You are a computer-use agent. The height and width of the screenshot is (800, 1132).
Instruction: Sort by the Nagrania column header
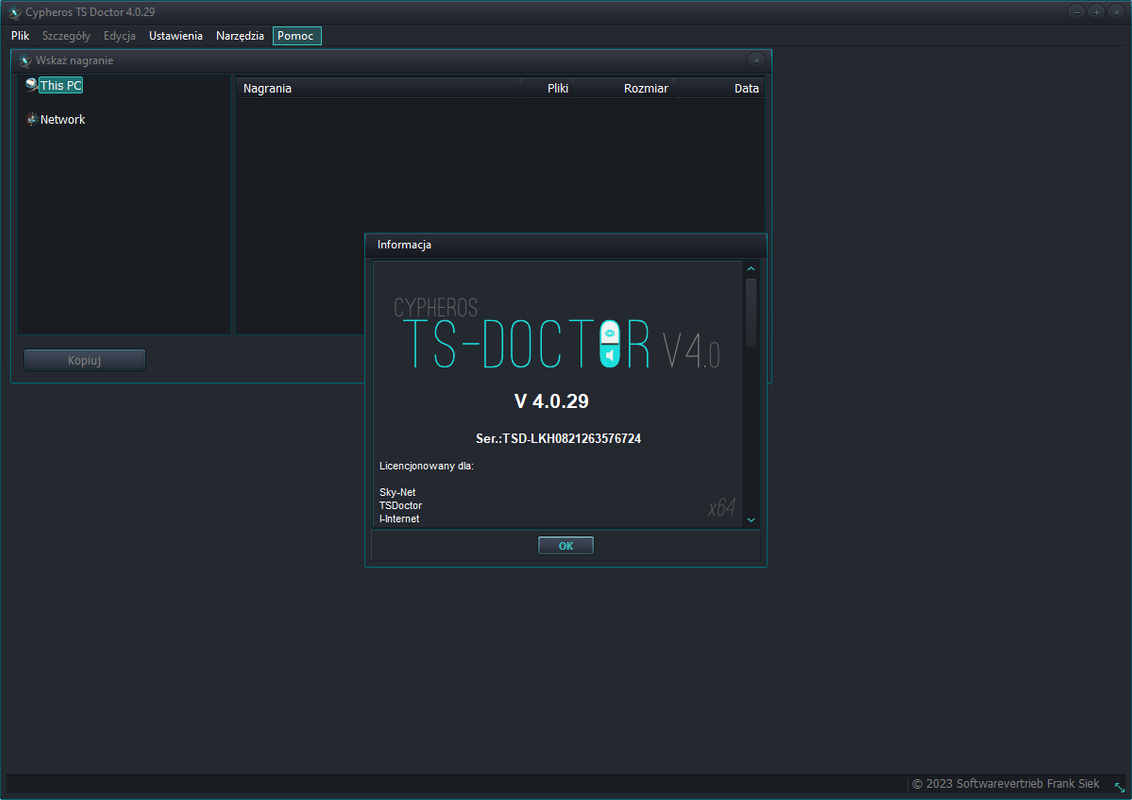pos(378,88)
